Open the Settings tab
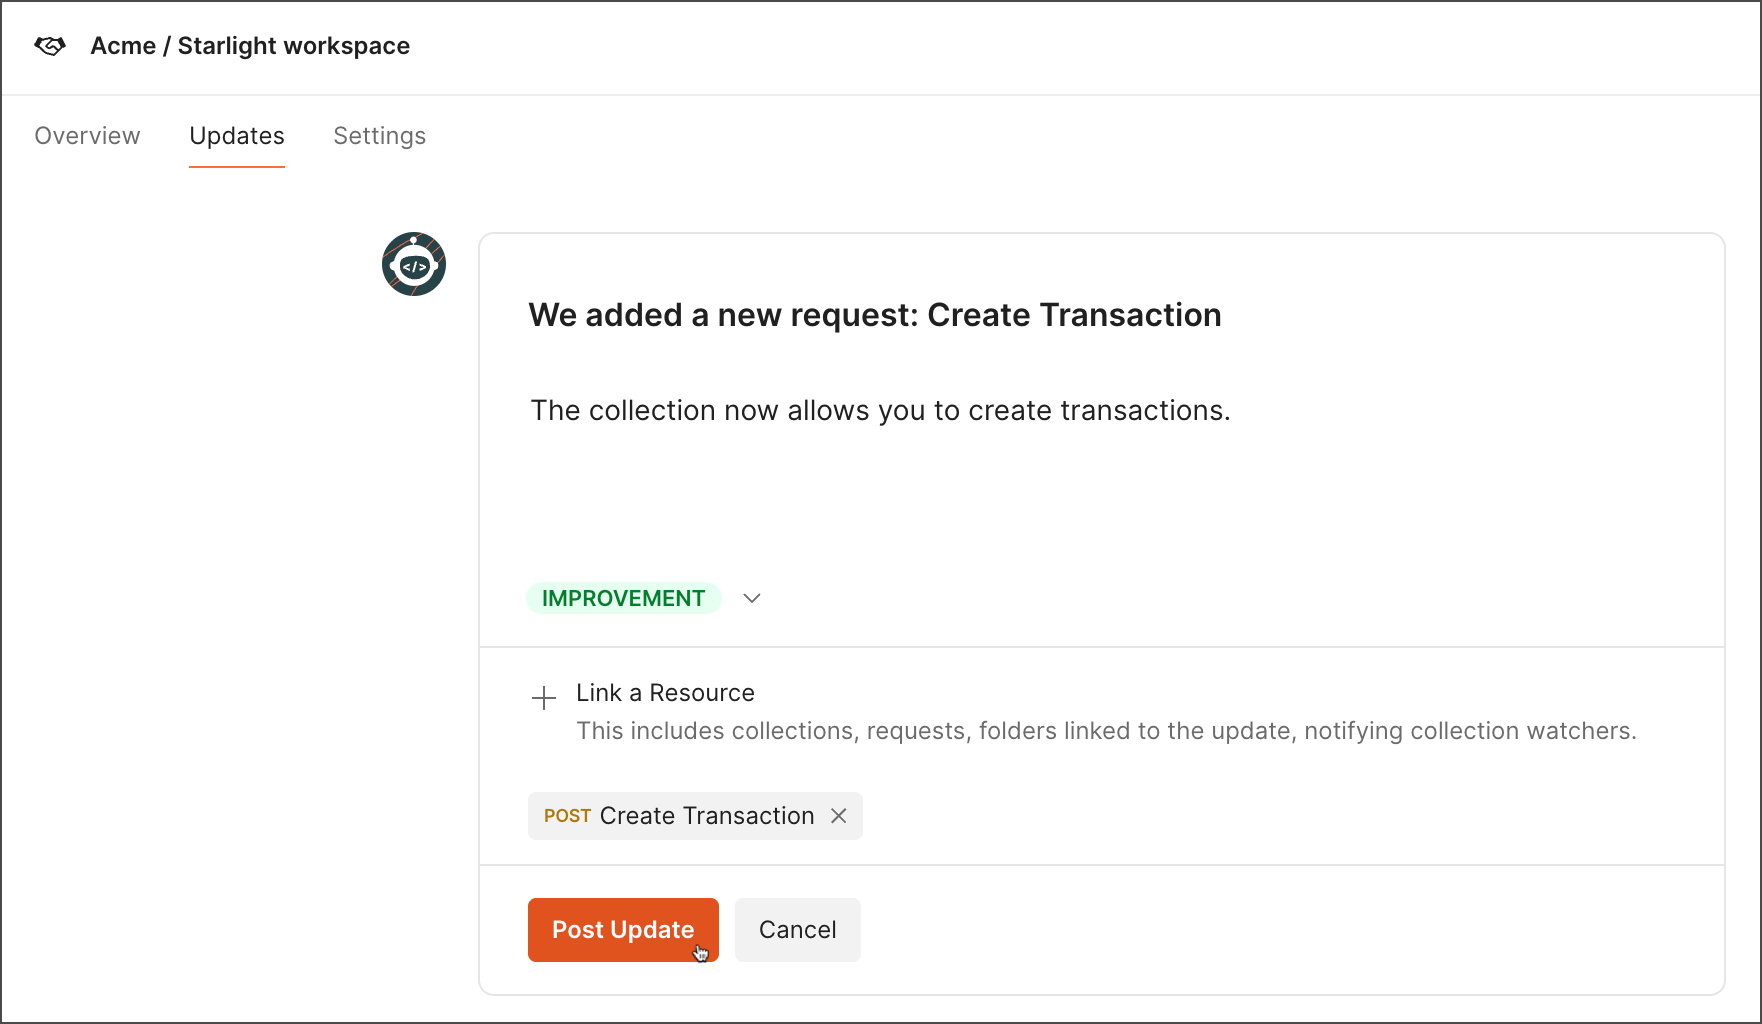1762x1024 pixels. point(379,135)
